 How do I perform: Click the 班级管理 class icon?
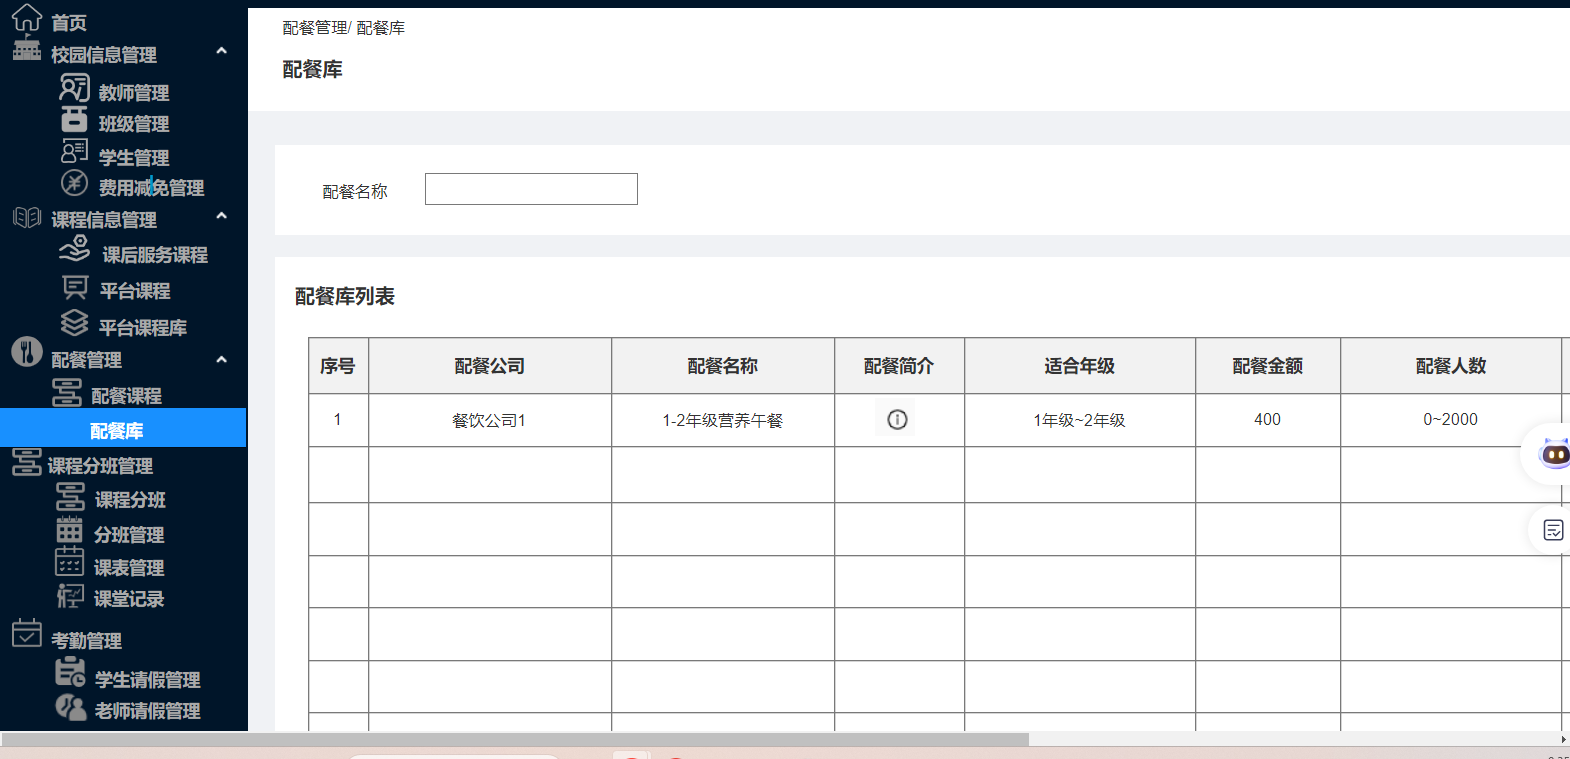pos(75,120)
